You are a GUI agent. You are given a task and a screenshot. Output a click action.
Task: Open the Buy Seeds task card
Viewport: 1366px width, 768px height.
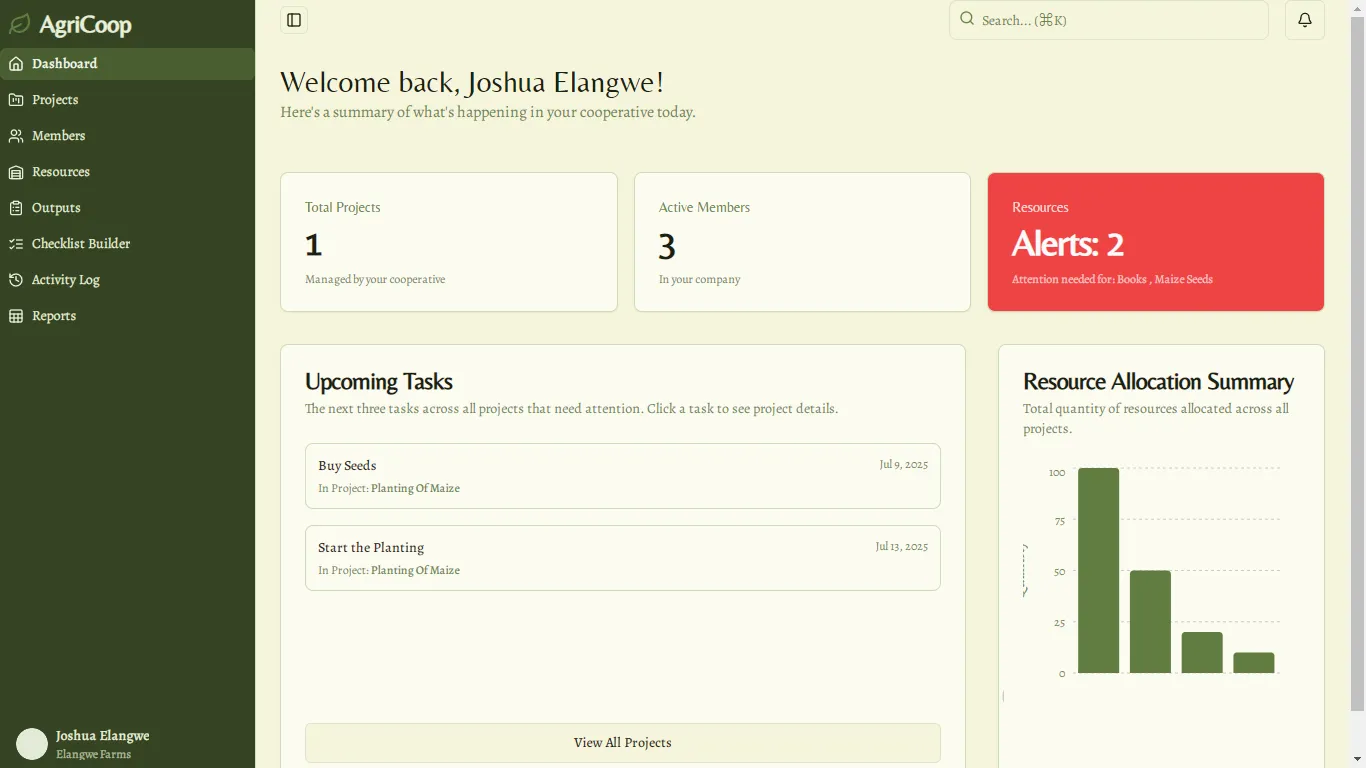coord(623,476)
